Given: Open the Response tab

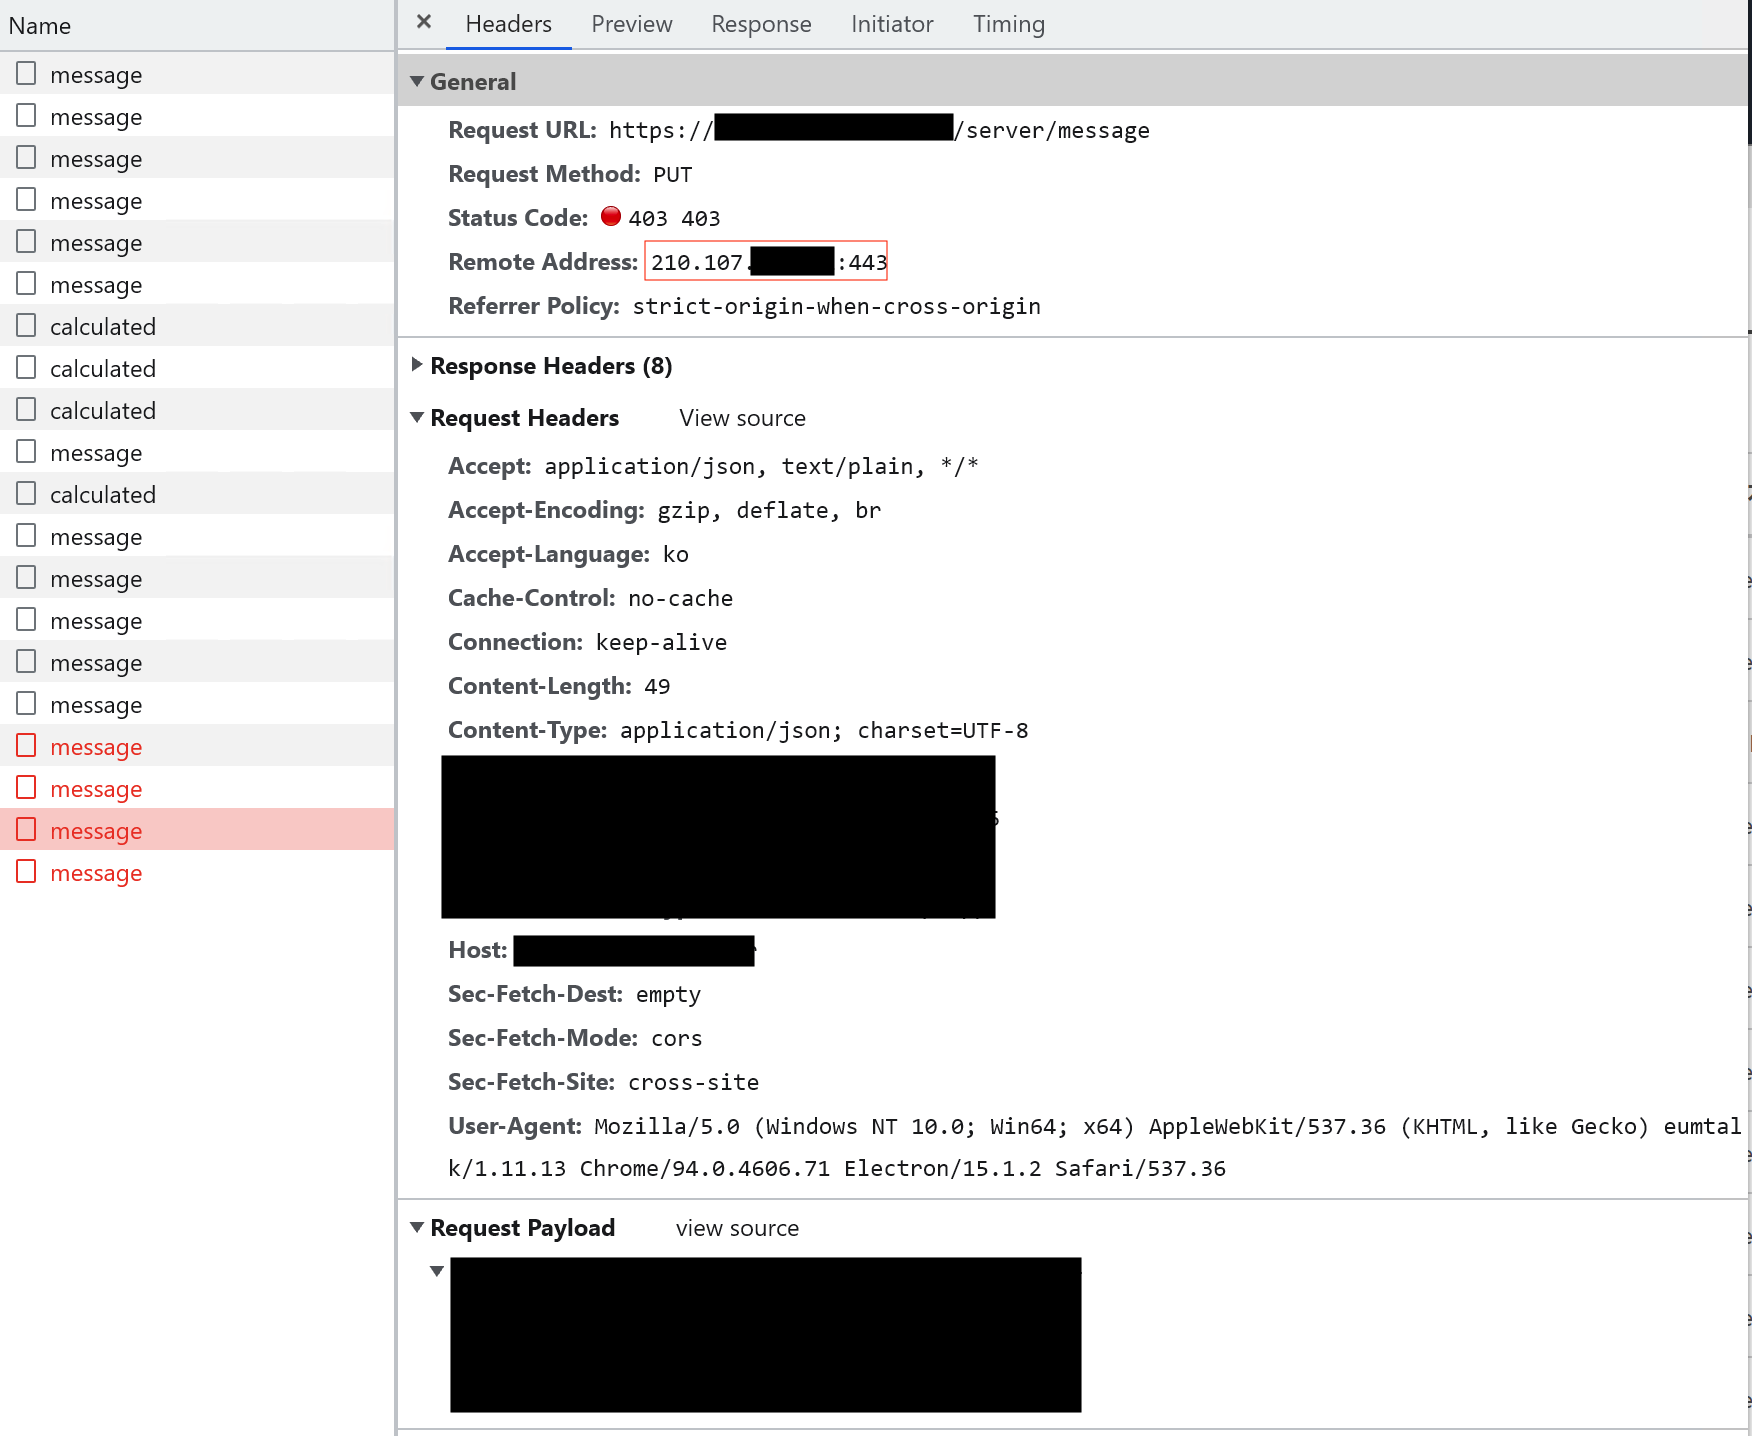Looking at the screenshot, I should [x=761, y=24].
